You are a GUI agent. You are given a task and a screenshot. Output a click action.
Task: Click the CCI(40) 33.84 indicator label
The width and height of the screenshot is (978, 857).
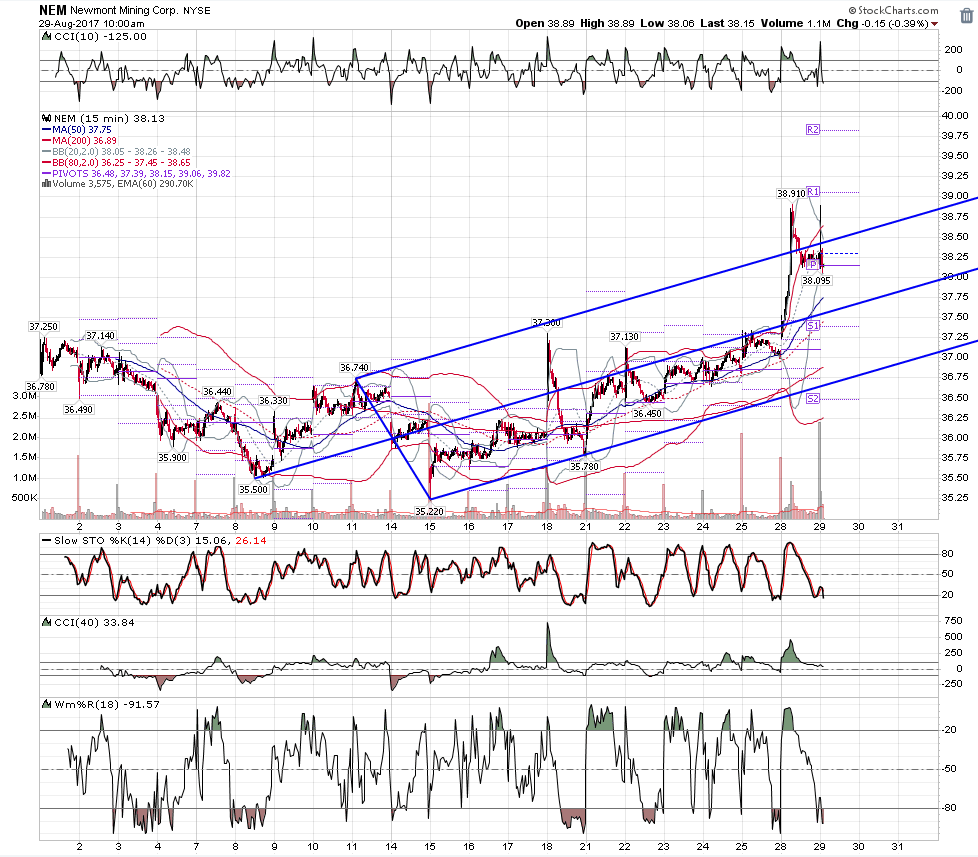[94, 622]
